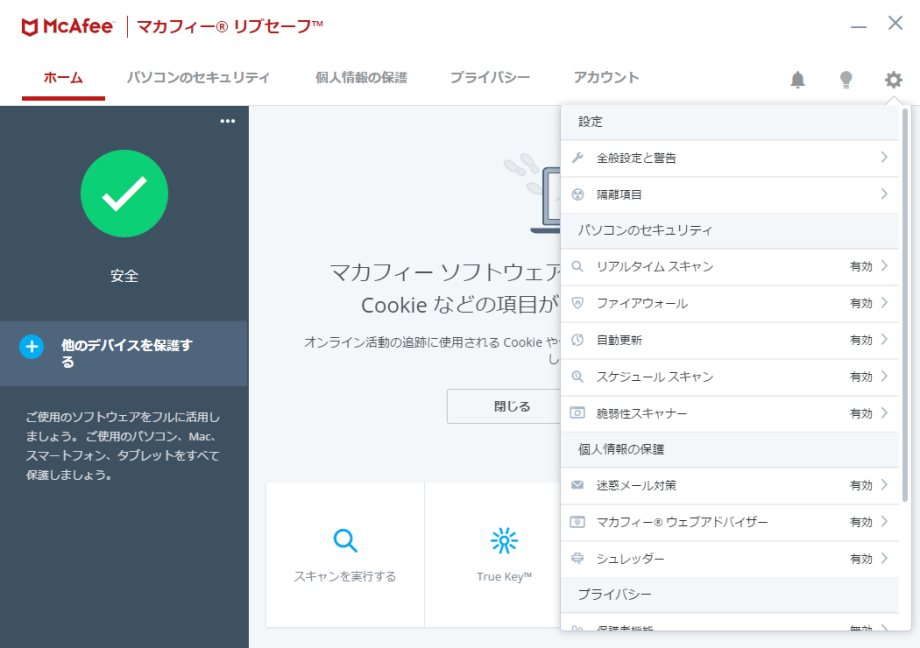Click the スキャンを実行する tile label
The width and height of the screenshot is (920, 648).
tap(345, 576)
